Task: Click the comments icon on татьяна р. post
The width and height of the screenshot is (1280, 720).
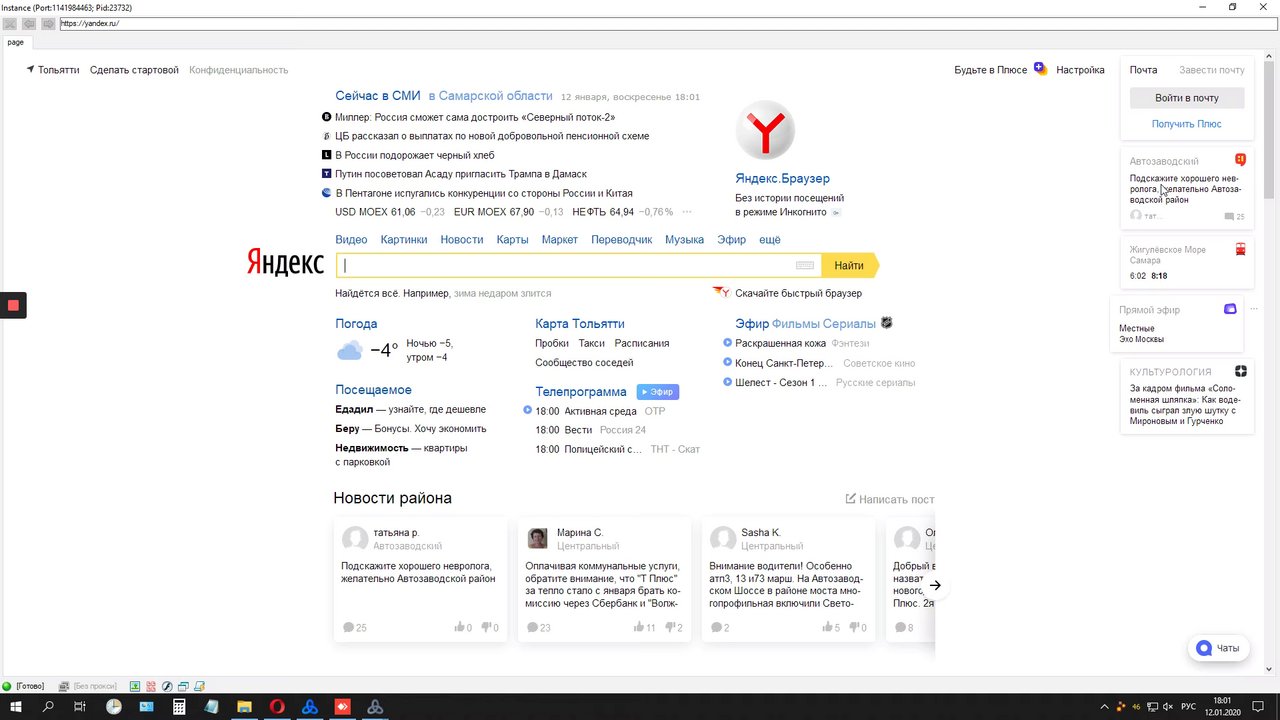Action: [348, 627]
